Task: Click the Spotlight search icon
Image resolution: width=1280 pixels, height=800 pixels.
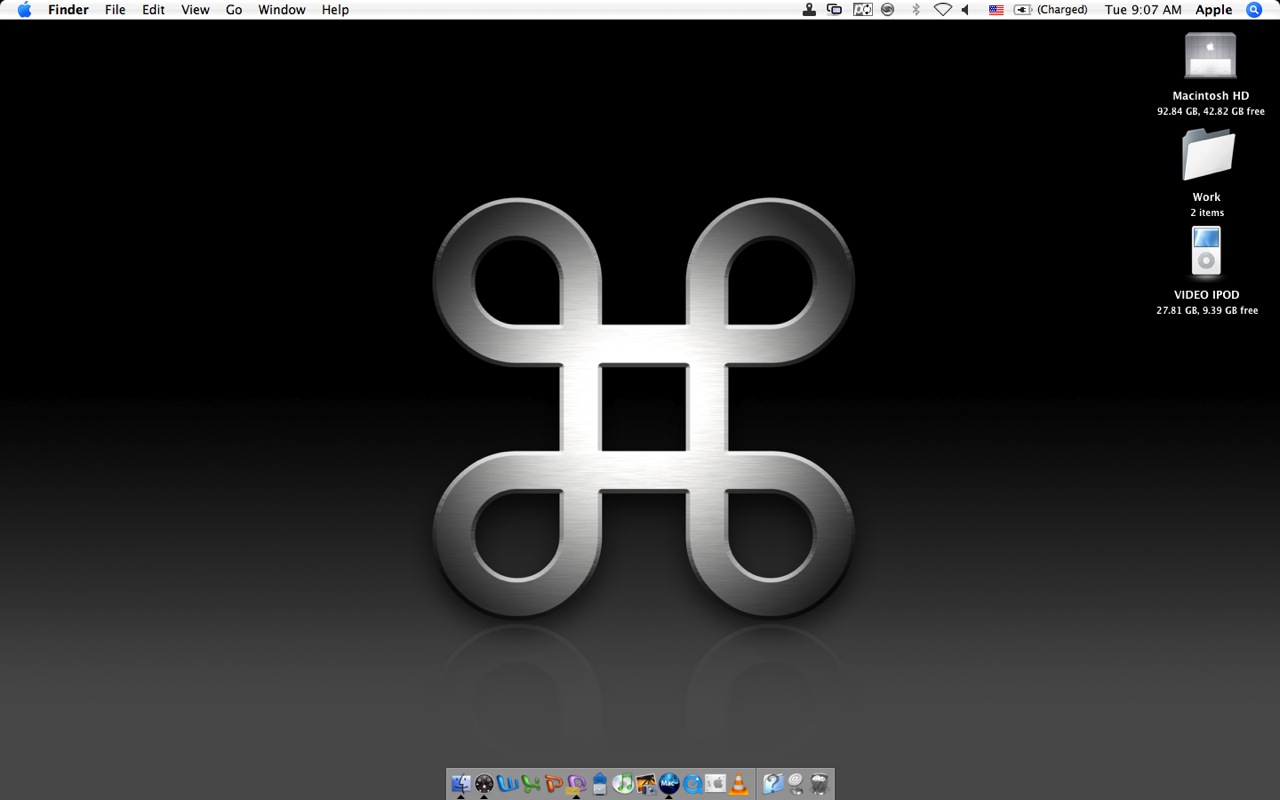Action: pyautogui.click(x=1254, y=10)
